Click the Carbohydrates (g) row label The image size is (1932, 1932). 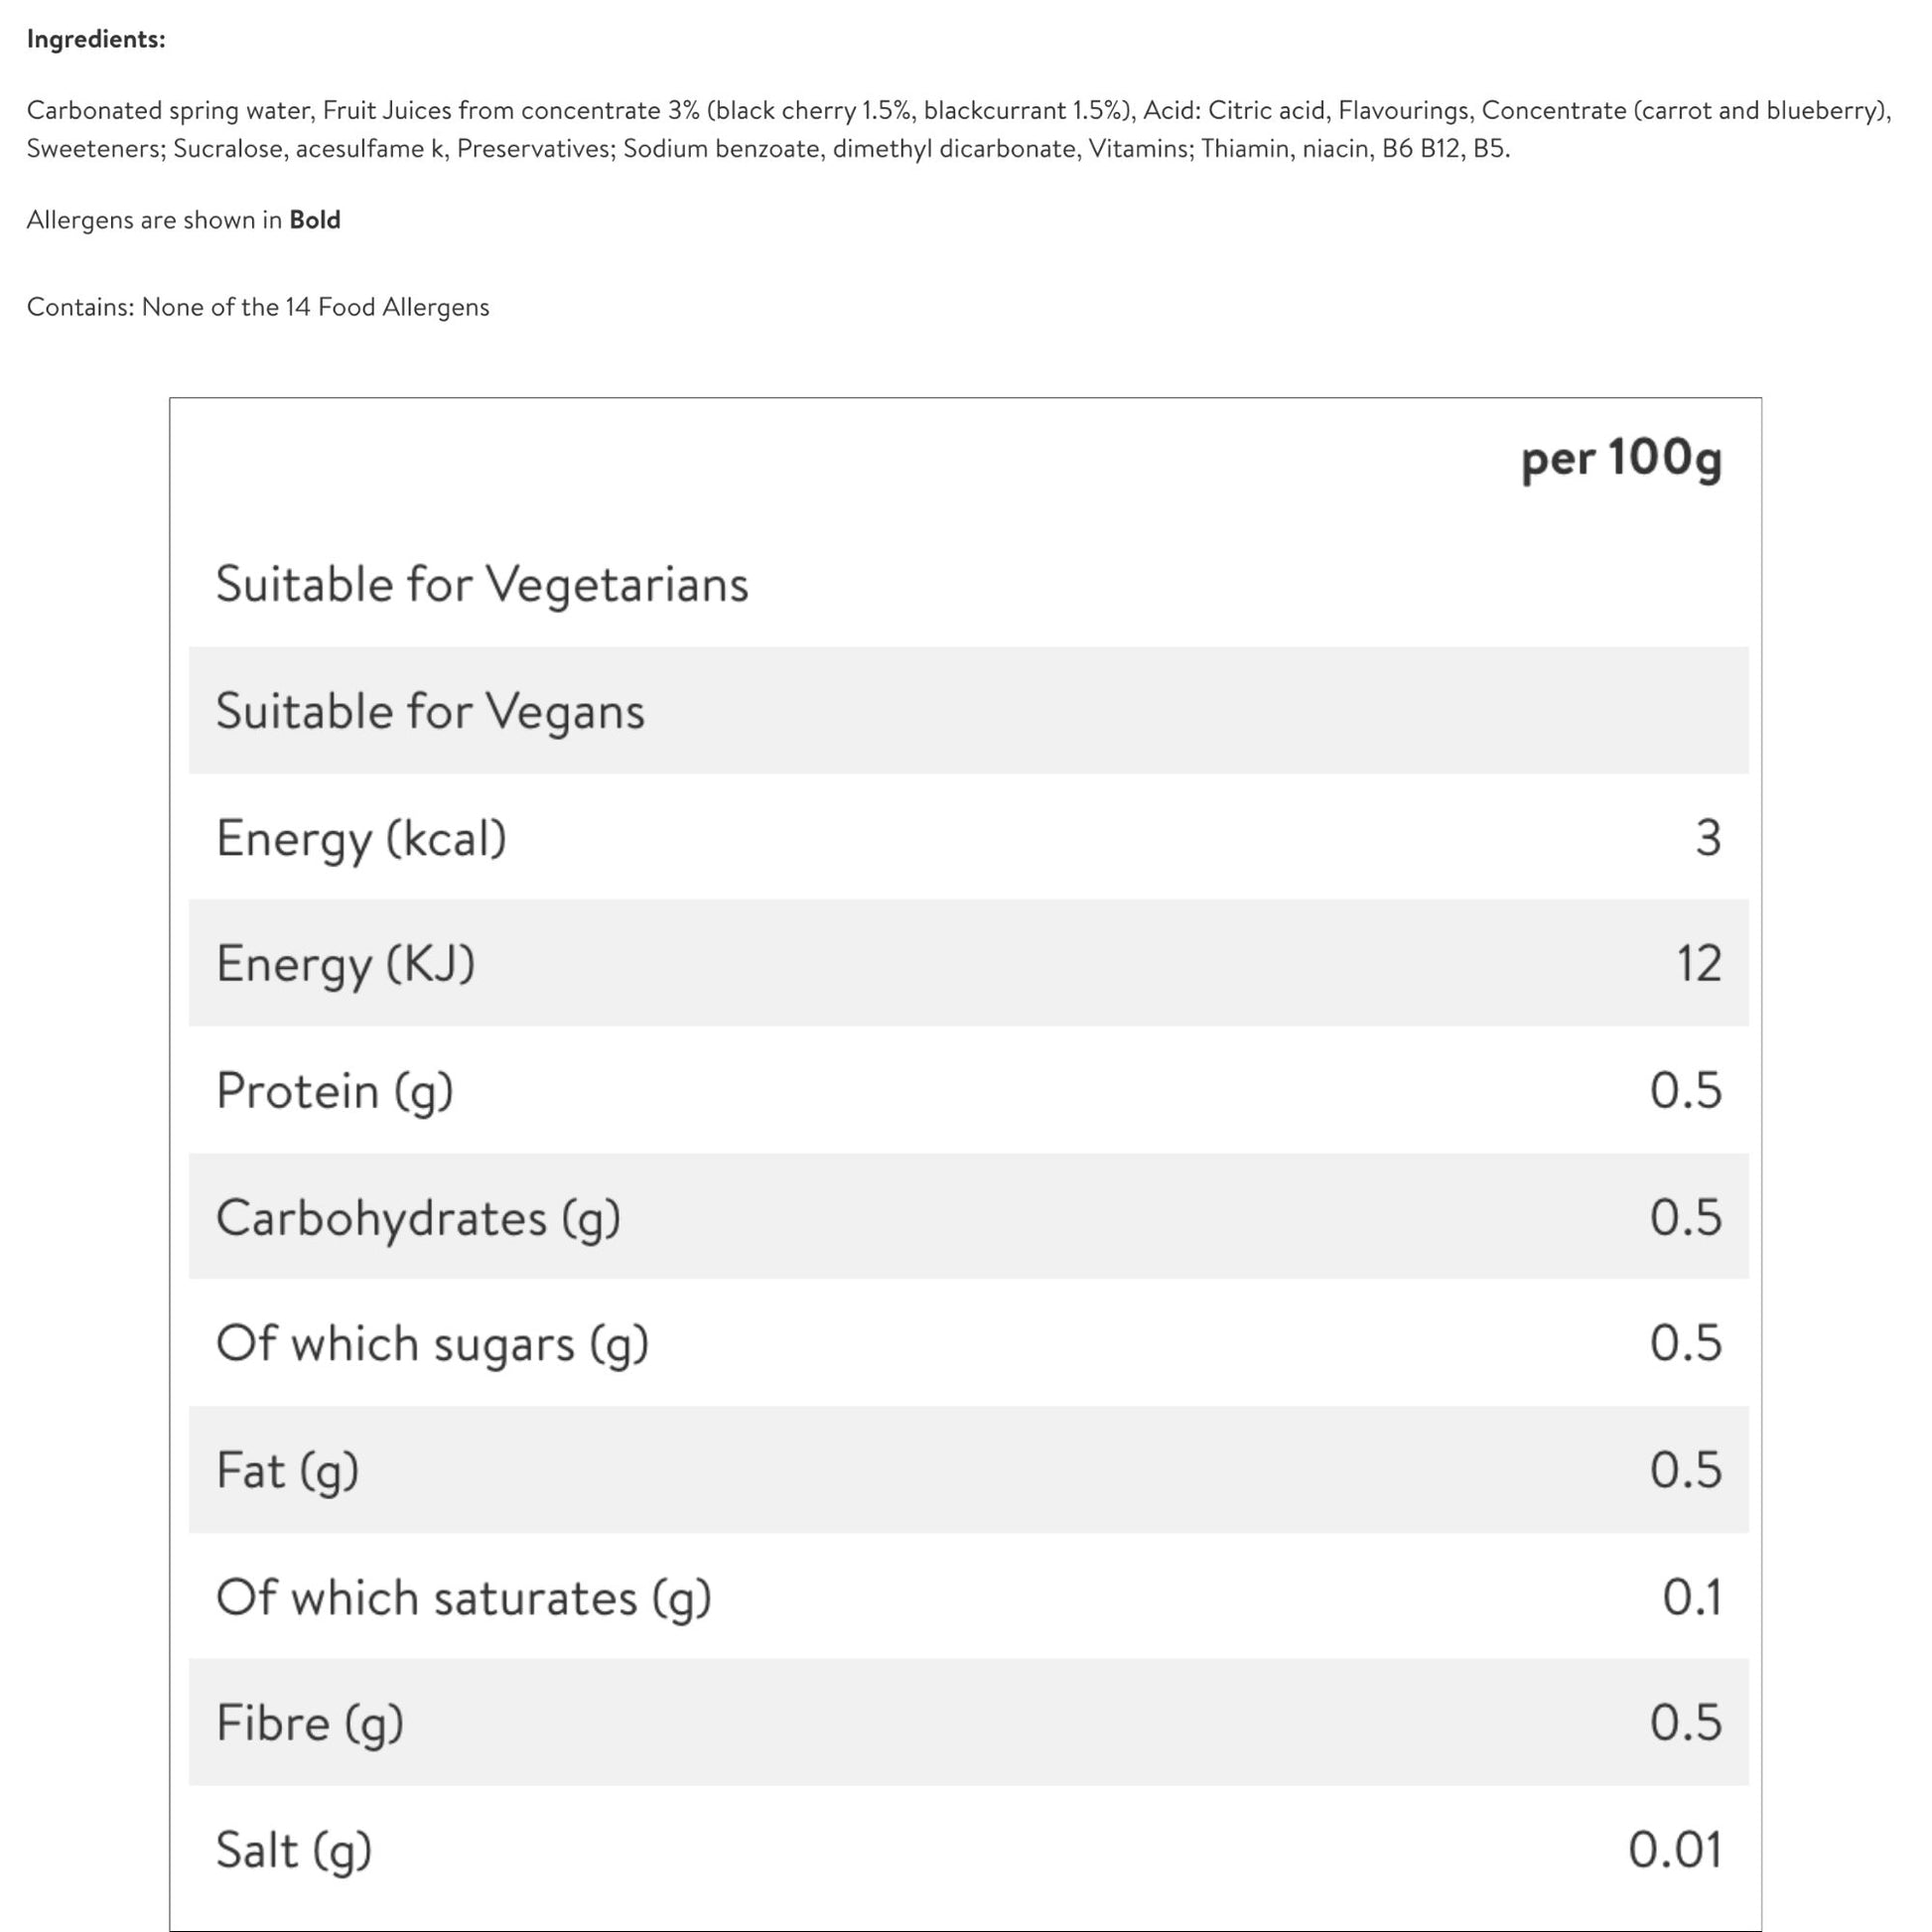(x=419, y=1218)
